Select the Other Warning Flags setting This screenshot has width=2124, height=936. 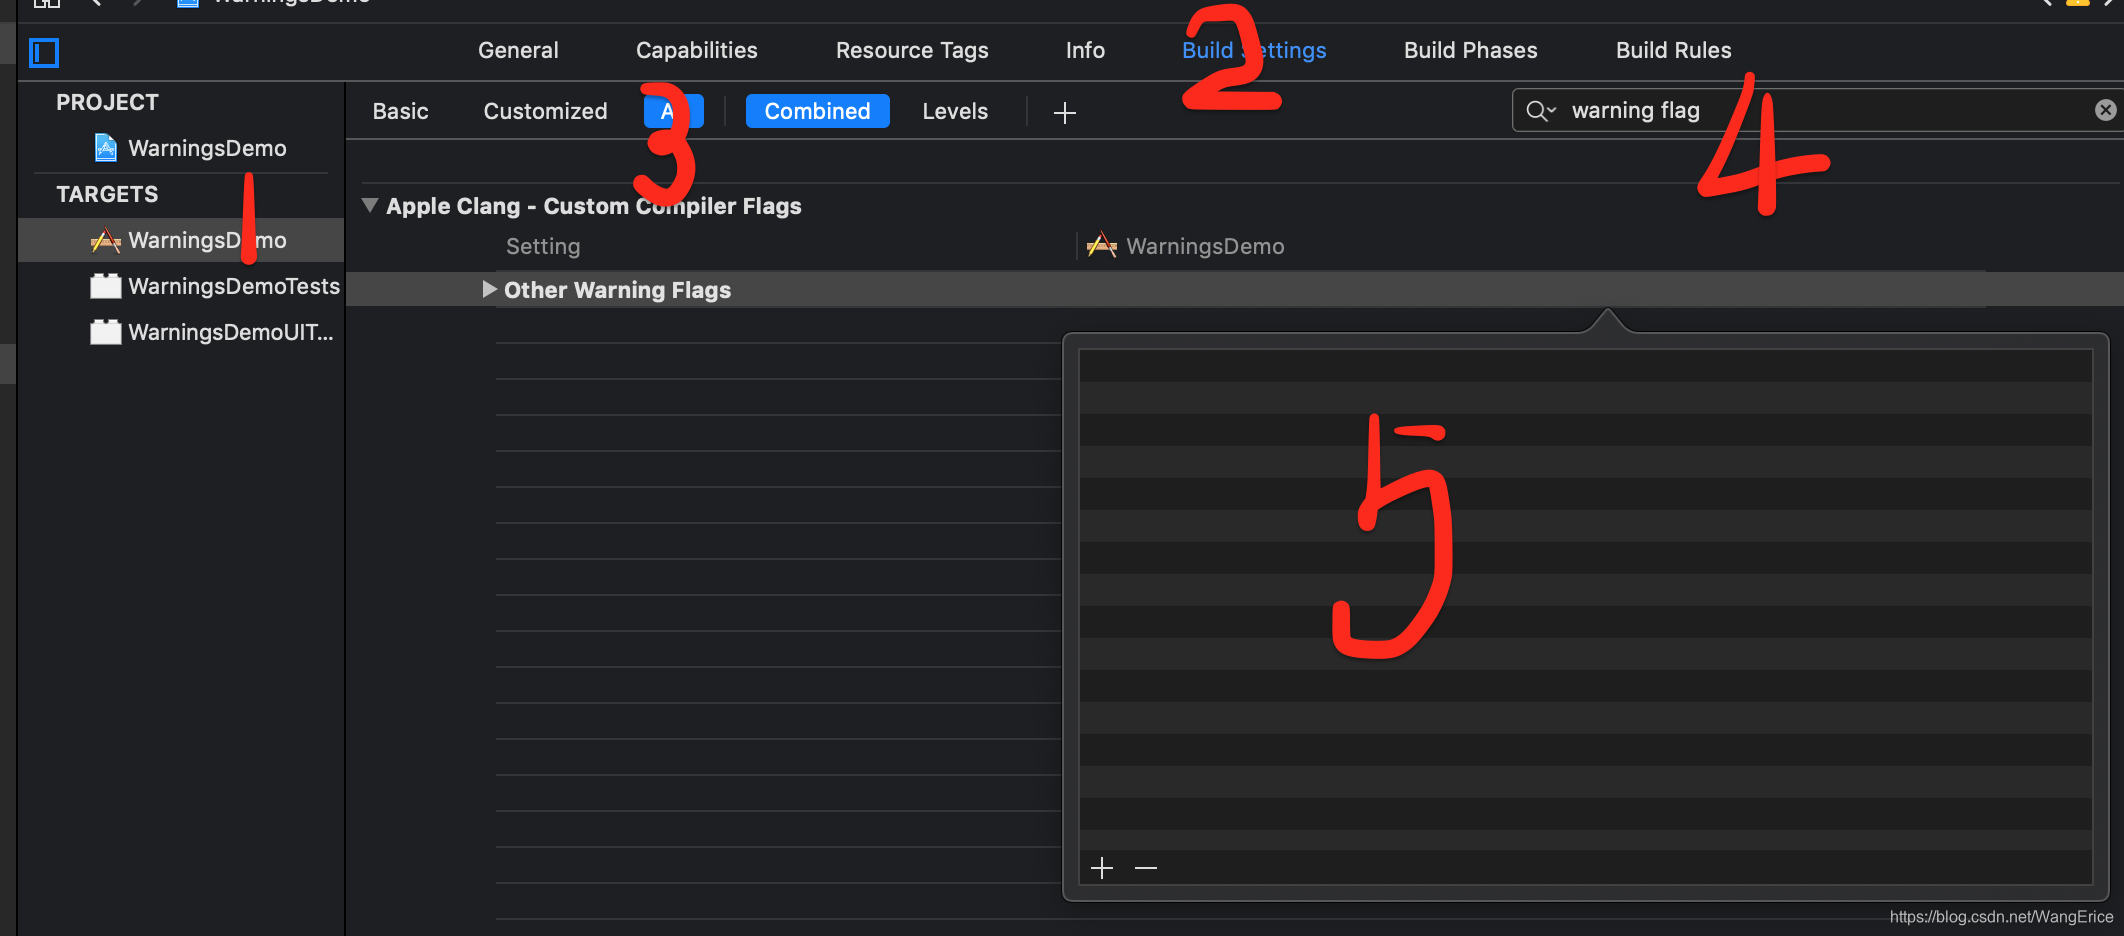click(x=617, y=290)
